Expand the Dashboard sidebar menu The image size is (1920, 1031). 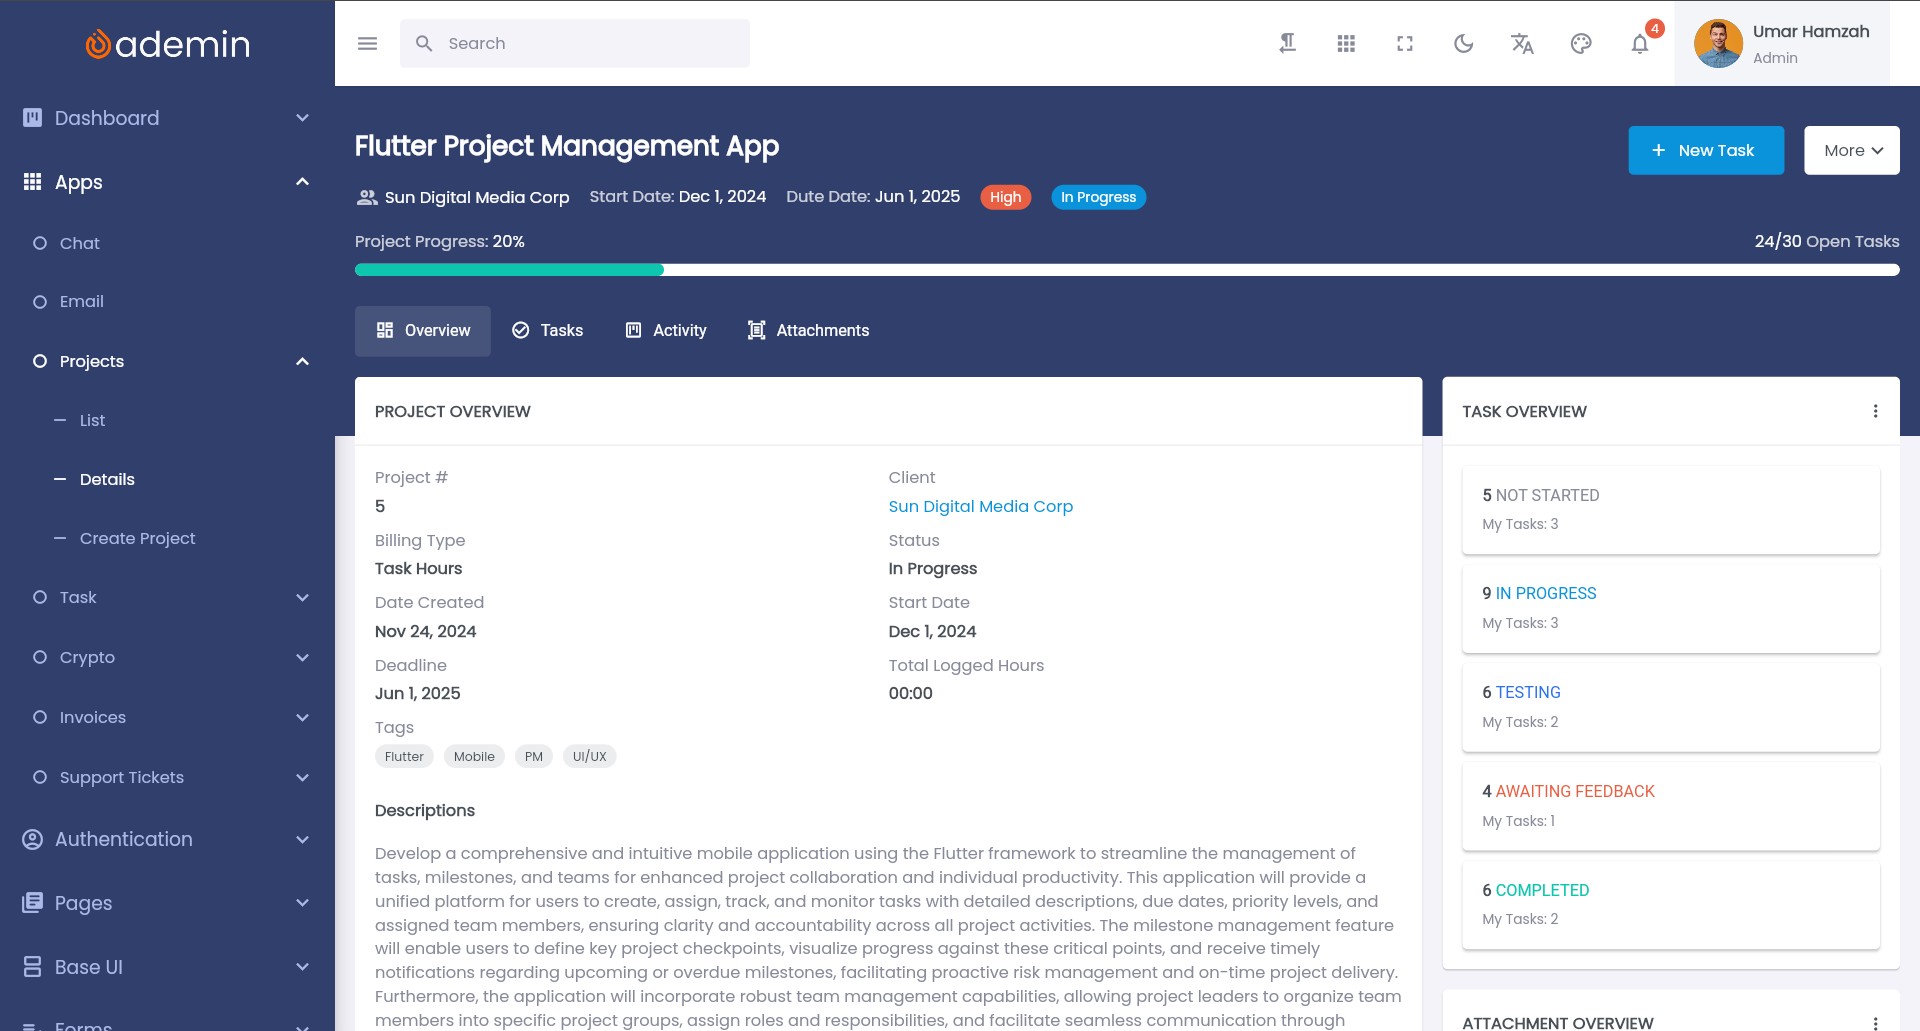pyautogui.click(x=166, y=118)
